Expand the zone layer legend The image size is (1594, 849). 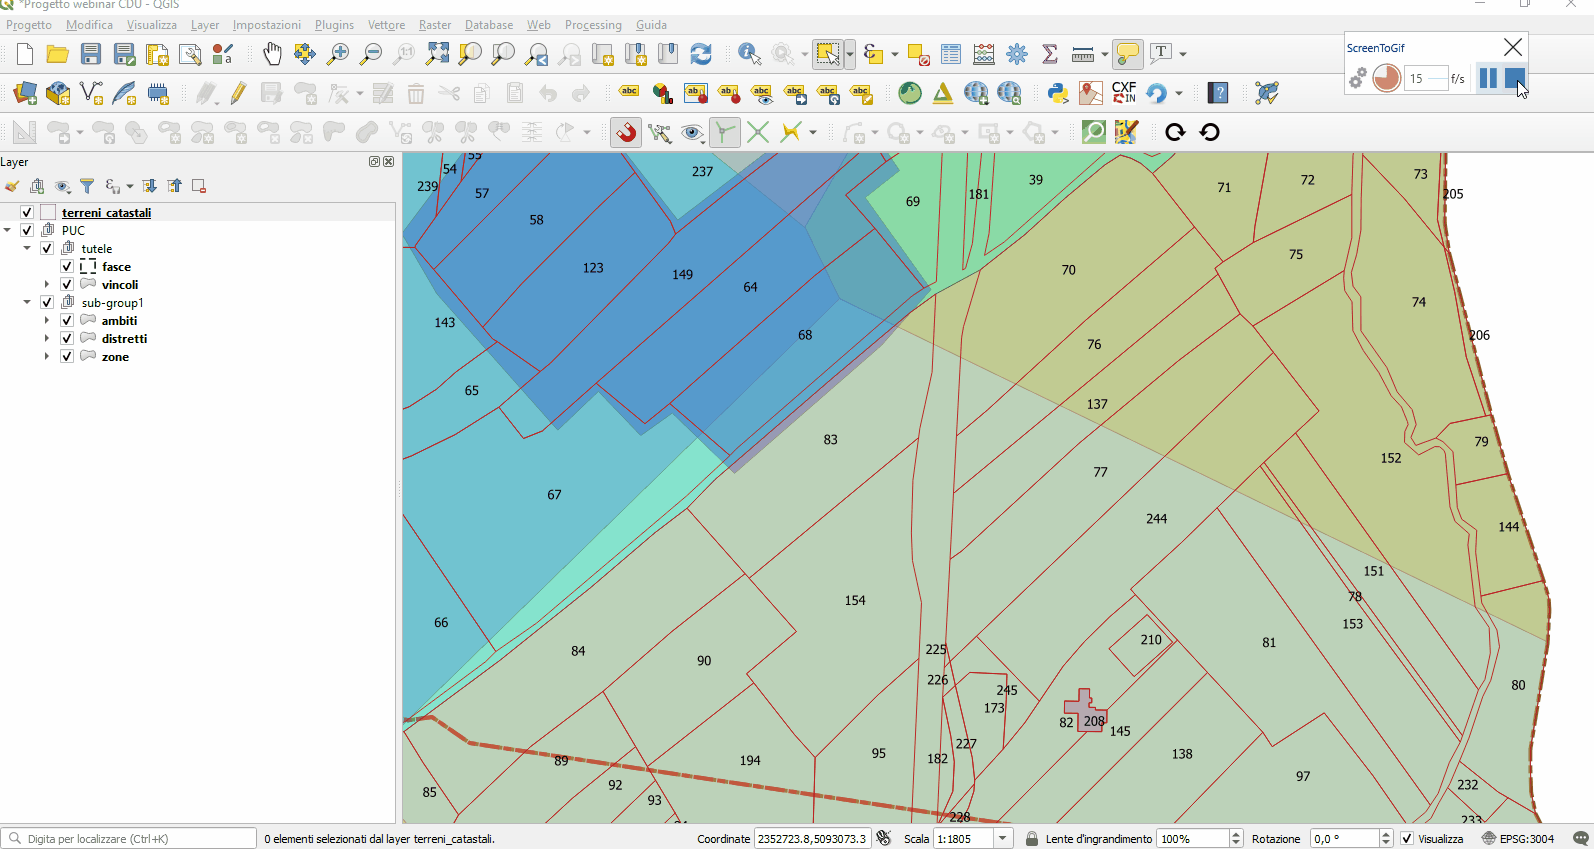coord(47,356)
